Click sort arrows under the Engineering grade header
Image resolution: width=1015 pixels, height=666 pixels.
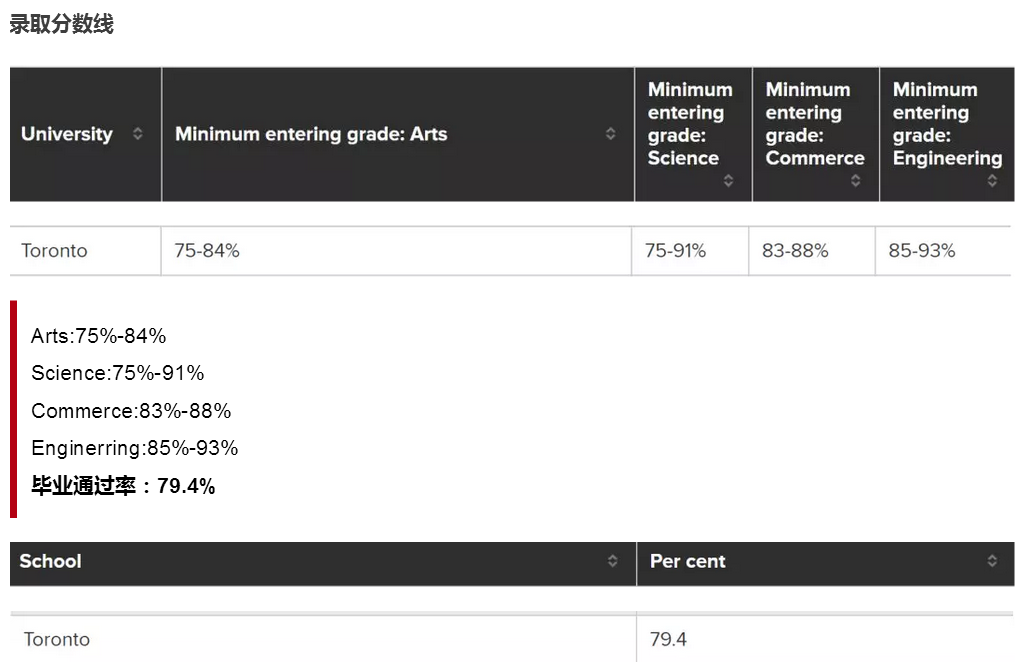(x=992, y=181)
